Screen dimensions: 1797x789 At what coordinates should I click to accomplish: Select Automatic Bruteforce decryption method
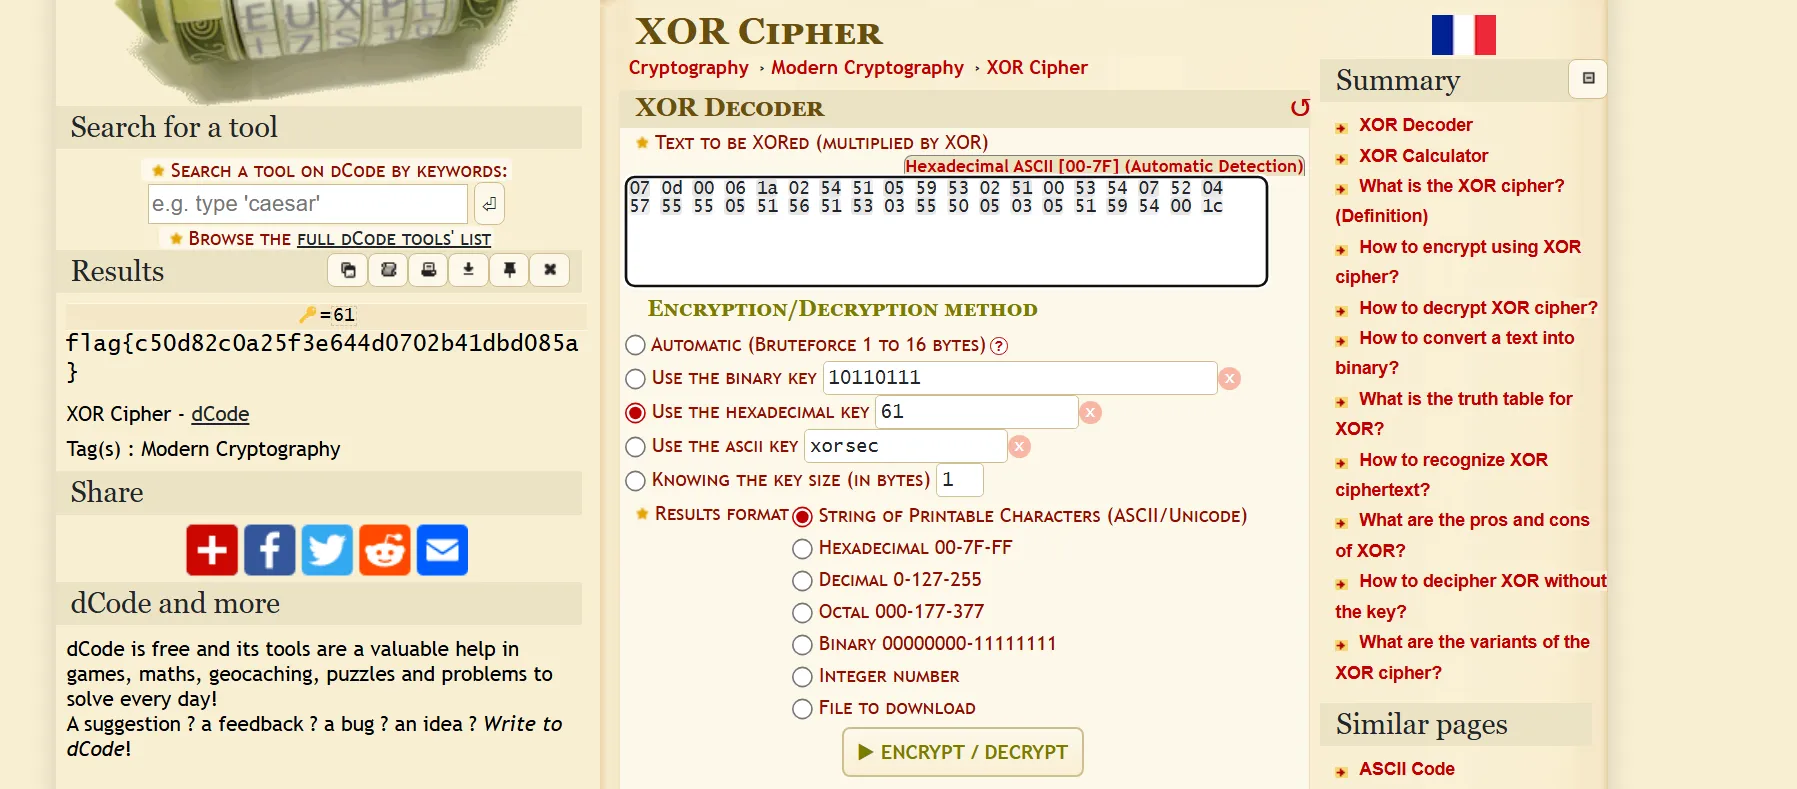click(635, 345)
